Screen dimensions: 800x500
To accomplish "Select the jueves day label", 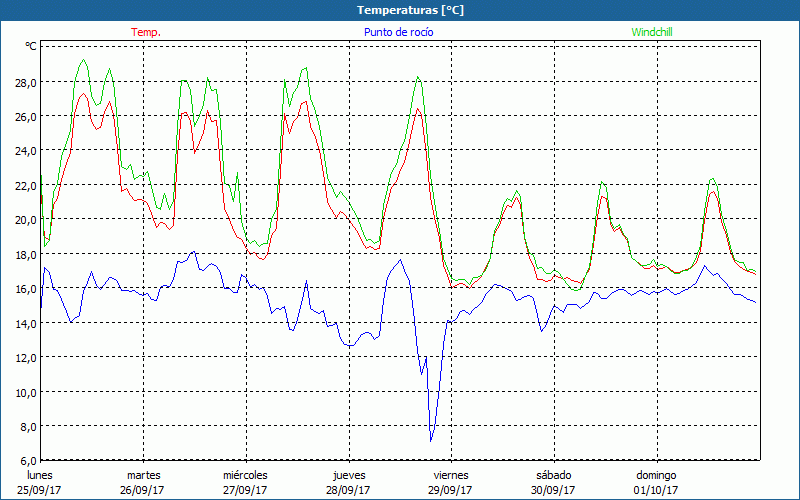I will (348, 475).
